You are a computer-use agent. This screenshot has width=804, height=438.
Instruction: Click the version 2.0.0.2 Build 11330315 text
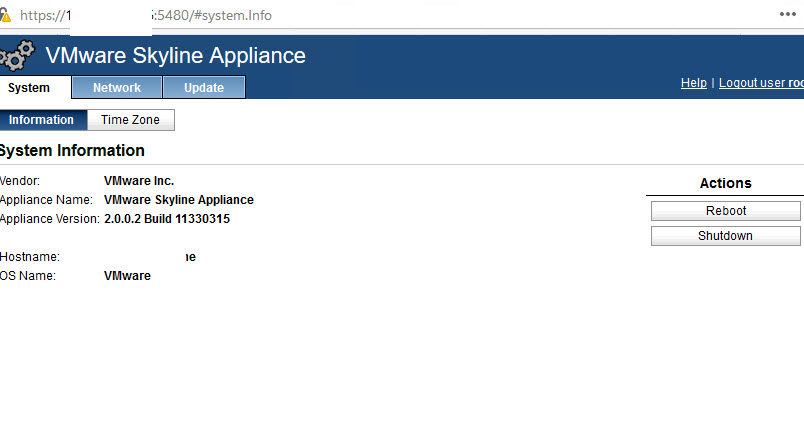tap(167, 218)
